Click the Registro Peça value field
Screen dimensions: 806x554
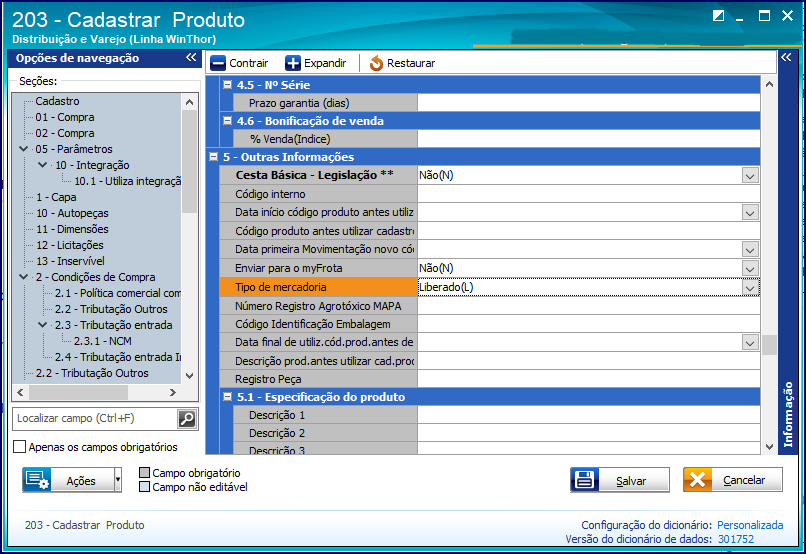589,379
